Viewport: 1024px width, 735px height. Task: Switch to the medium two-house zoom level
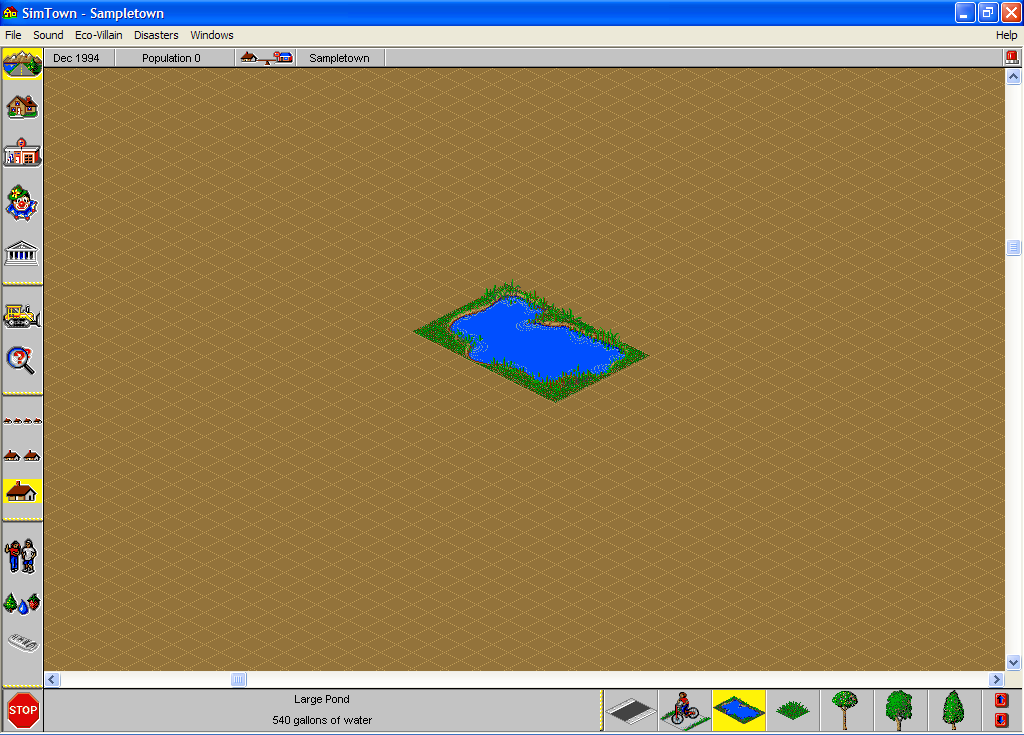pos(22,456)
